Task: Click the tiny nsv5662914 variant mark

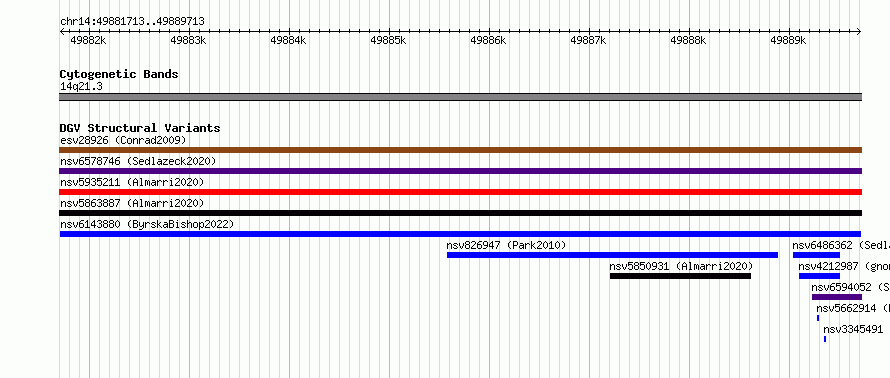Action: [818, 318]
